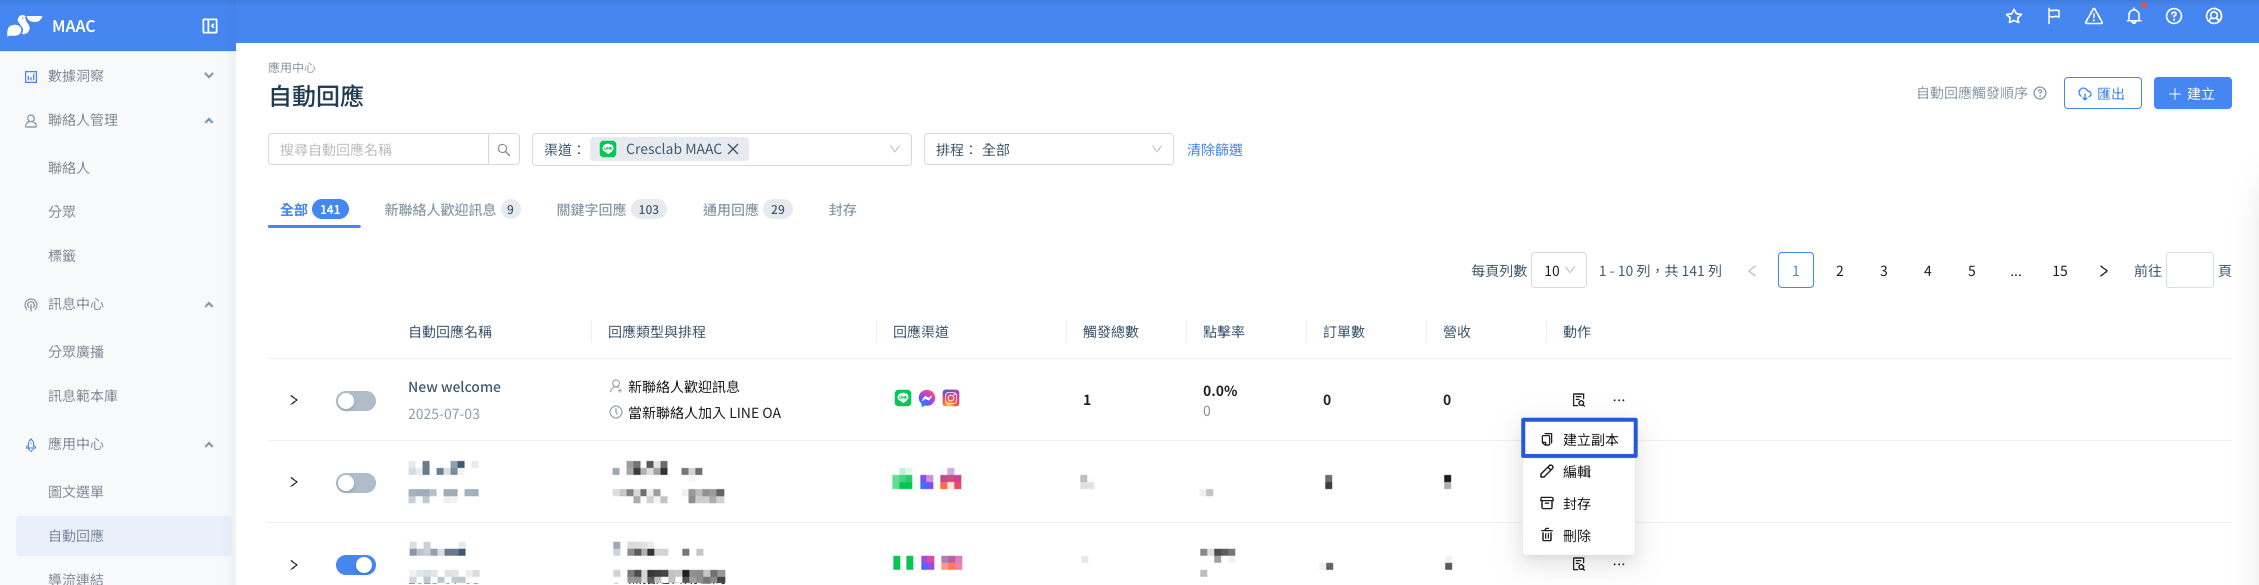Click Instagram channel icon in New welcome row
The height and width of the screenshot is (585, 2259).
click(951, 398)
